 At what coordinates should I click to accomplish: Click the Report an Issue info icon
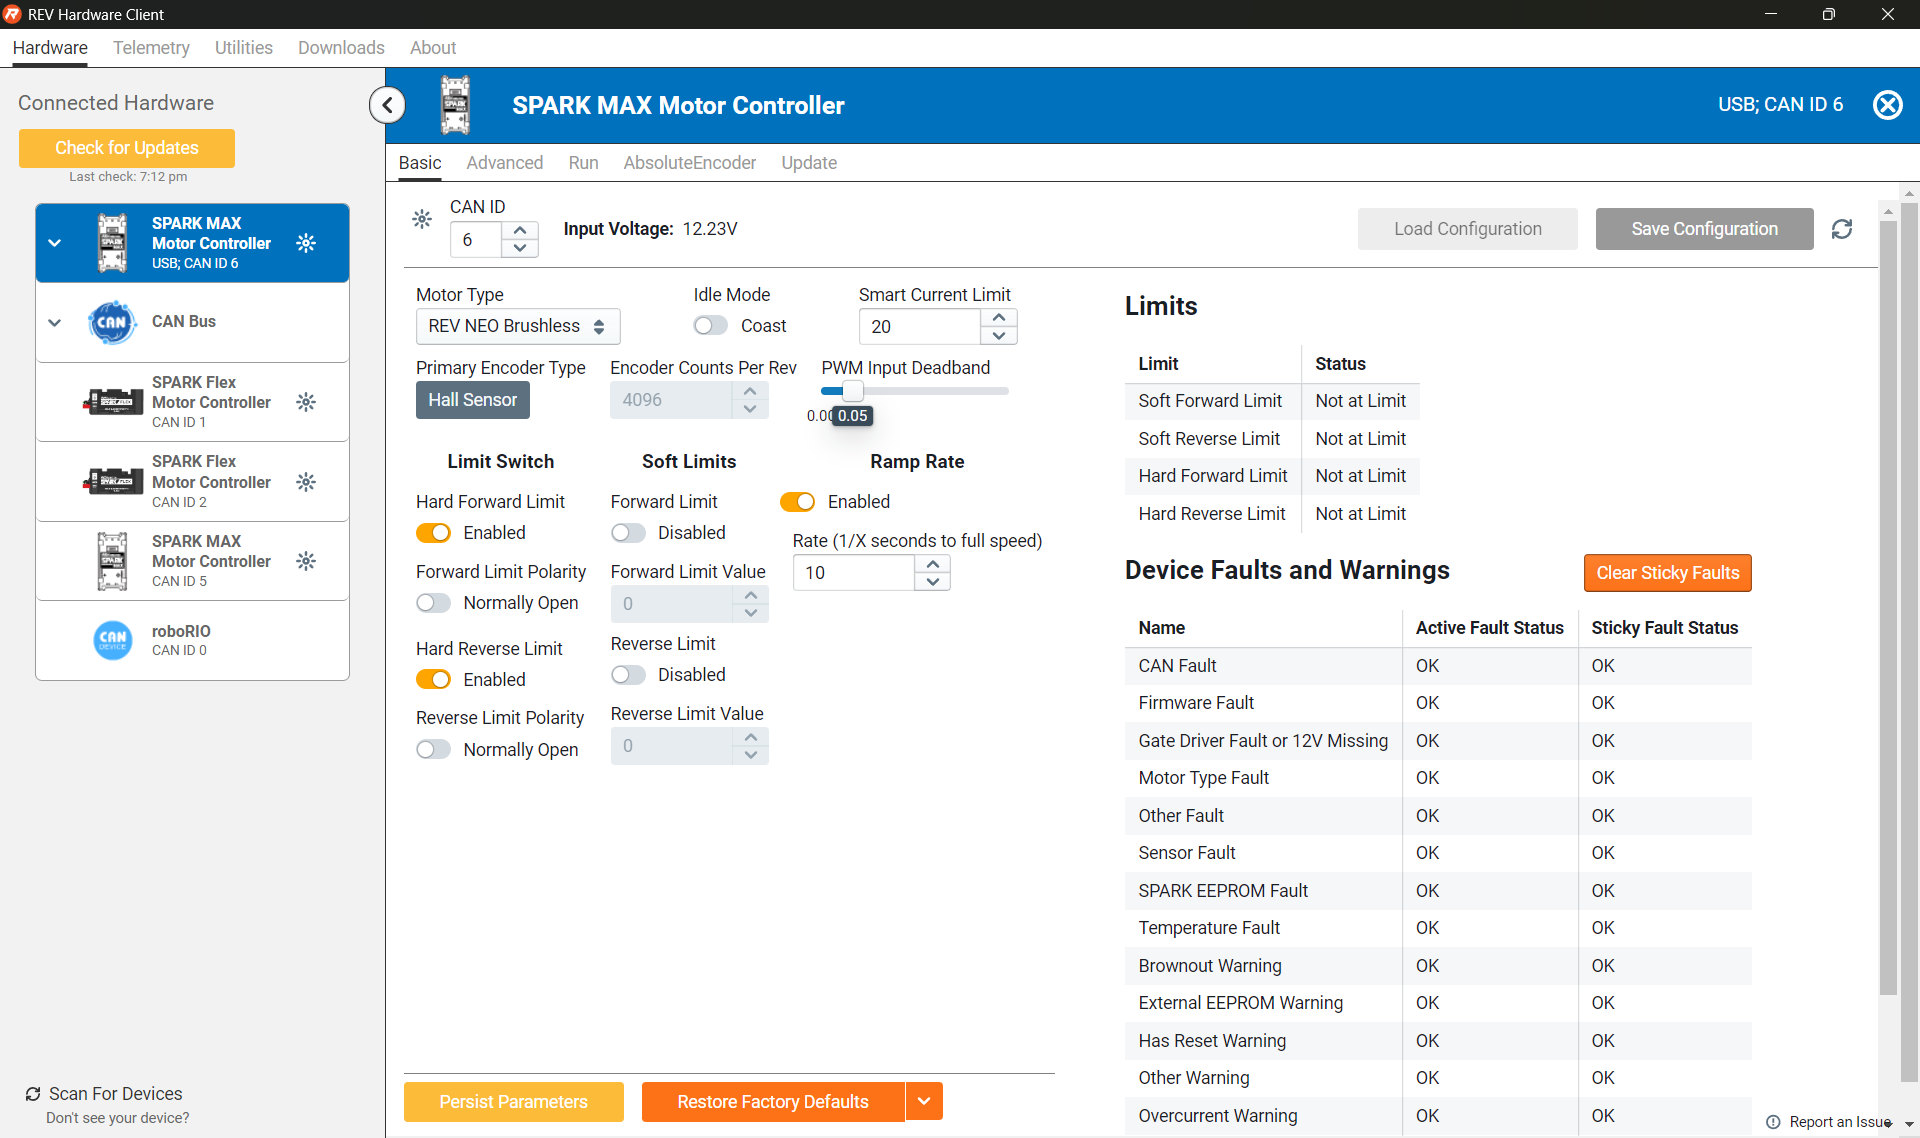[x=1773, y=1122]
